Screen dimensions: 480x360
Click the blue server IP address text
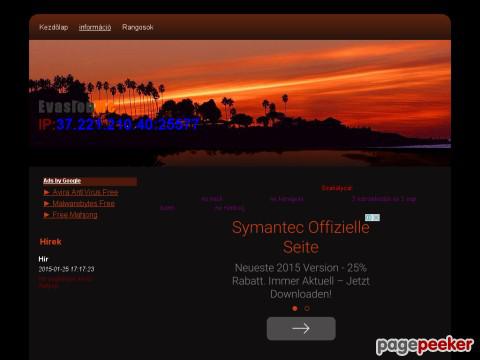pyautogui.click(x=127, y=124)
